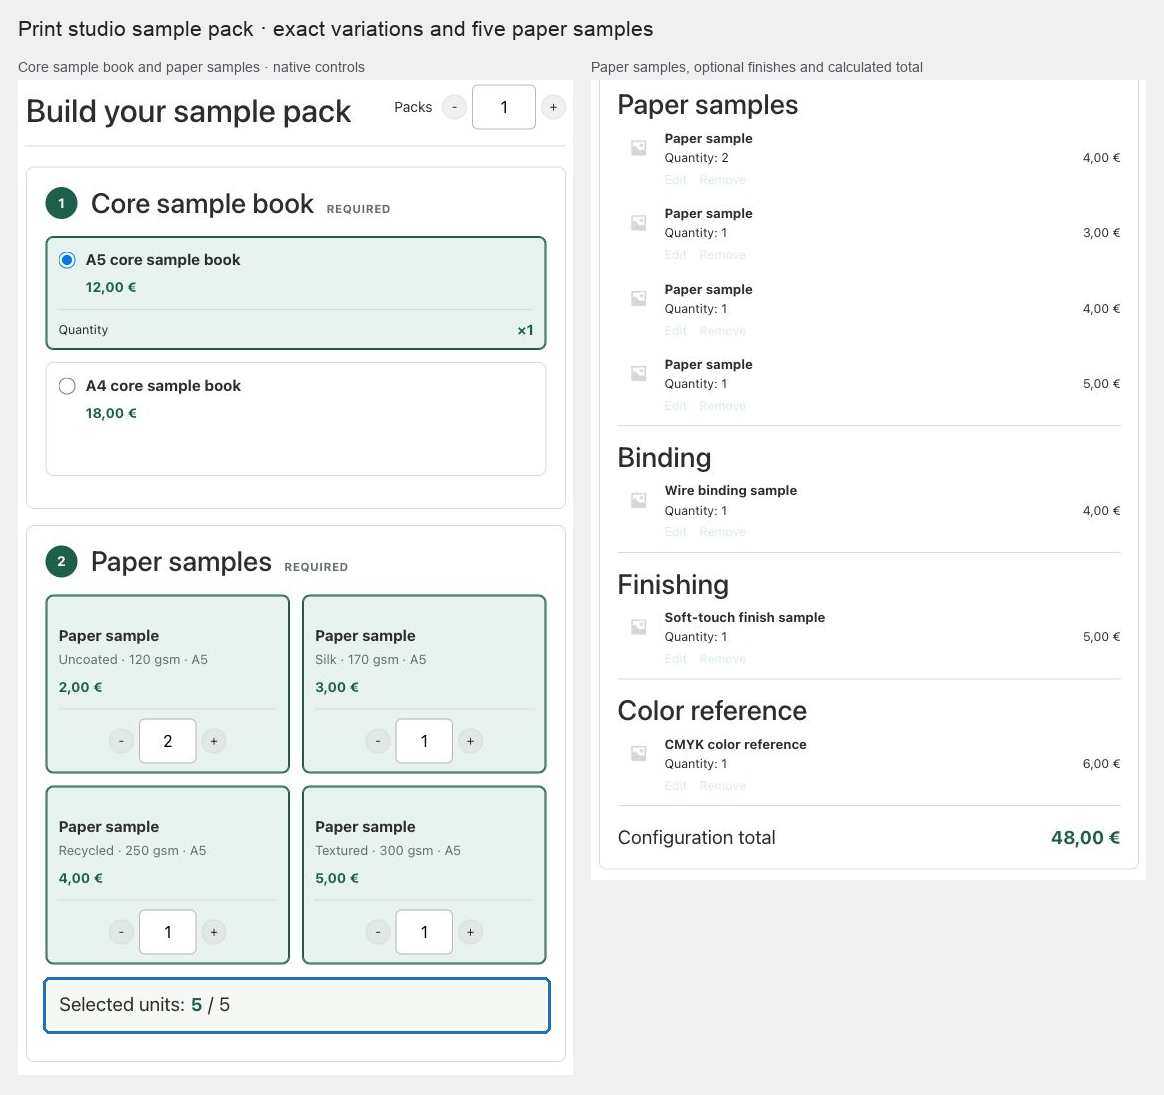
Task: Click the image icon beside Wire binding sample
Action: (x=638, y=500)
